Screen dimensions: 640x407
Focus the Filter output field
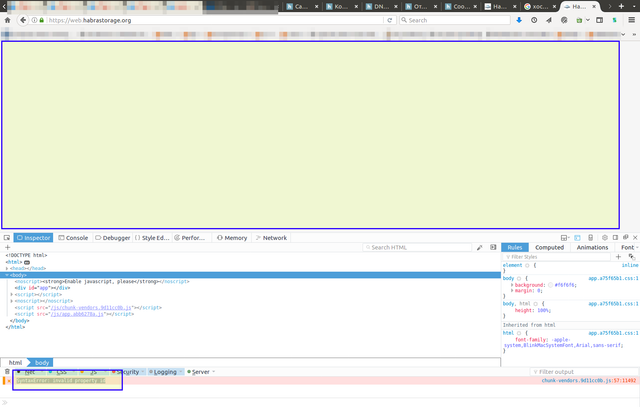584,372
